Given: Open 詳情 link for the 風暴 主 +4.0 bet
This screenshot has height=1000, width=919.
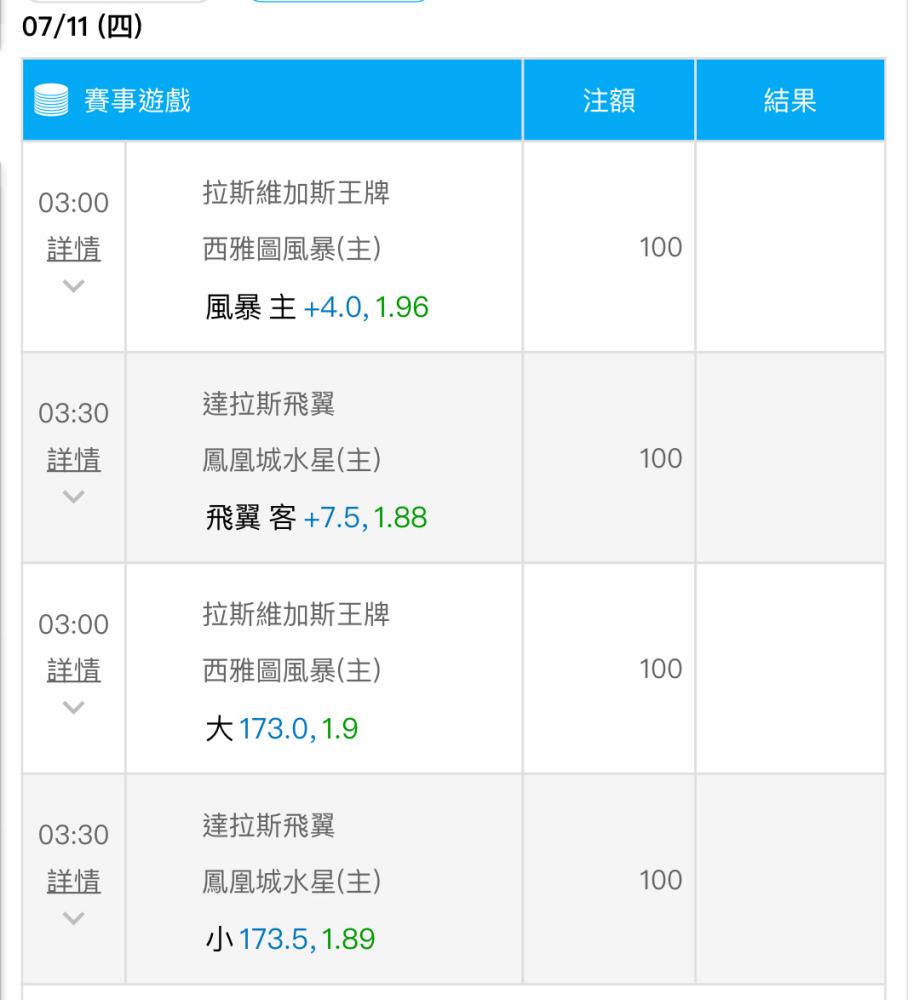Looking at the screenshot, I should click(x=74, y=249).
